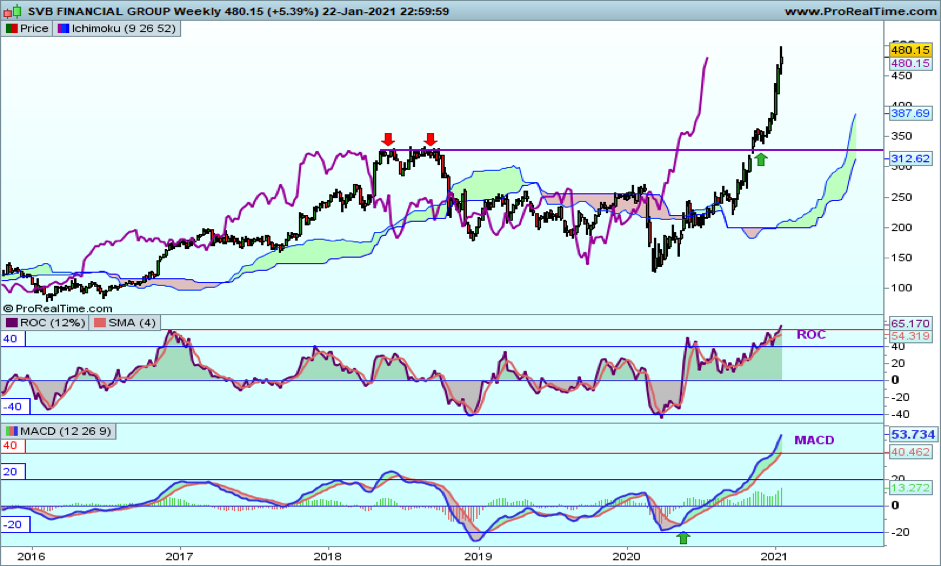This screenshot has height=566, width=941.
Task: Click the red 40 level label in MACD panel
Action: [13, 446]
